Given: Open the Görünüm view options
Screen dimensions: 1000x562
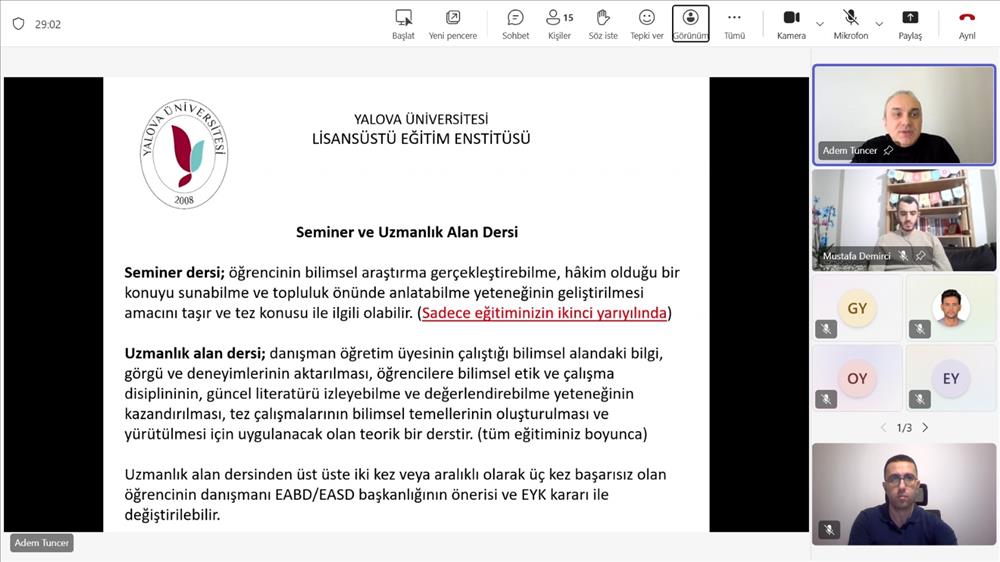Looking at the screenshot, I should 690,23.
